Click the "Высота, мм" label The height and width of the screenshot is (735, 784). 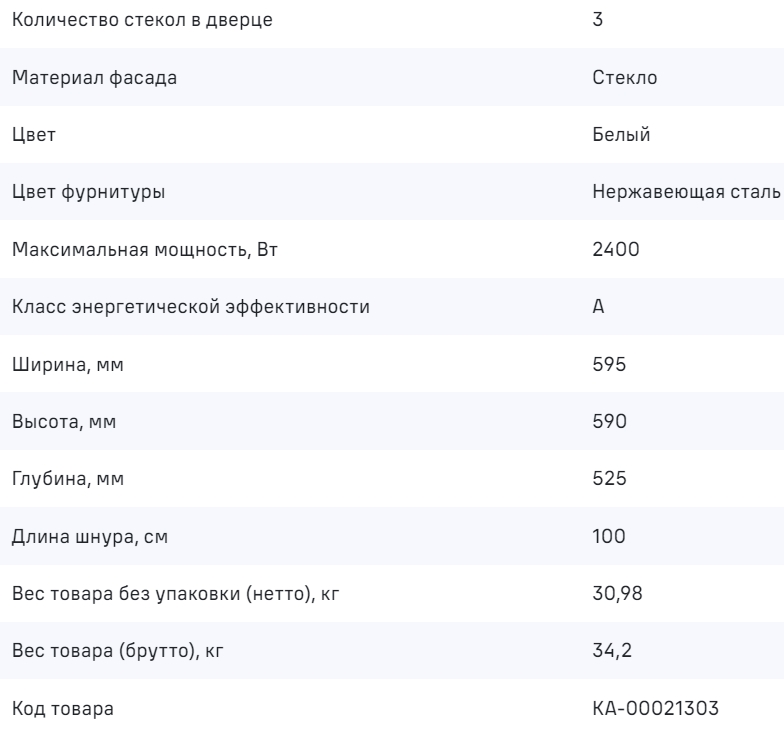click(64, 422)
